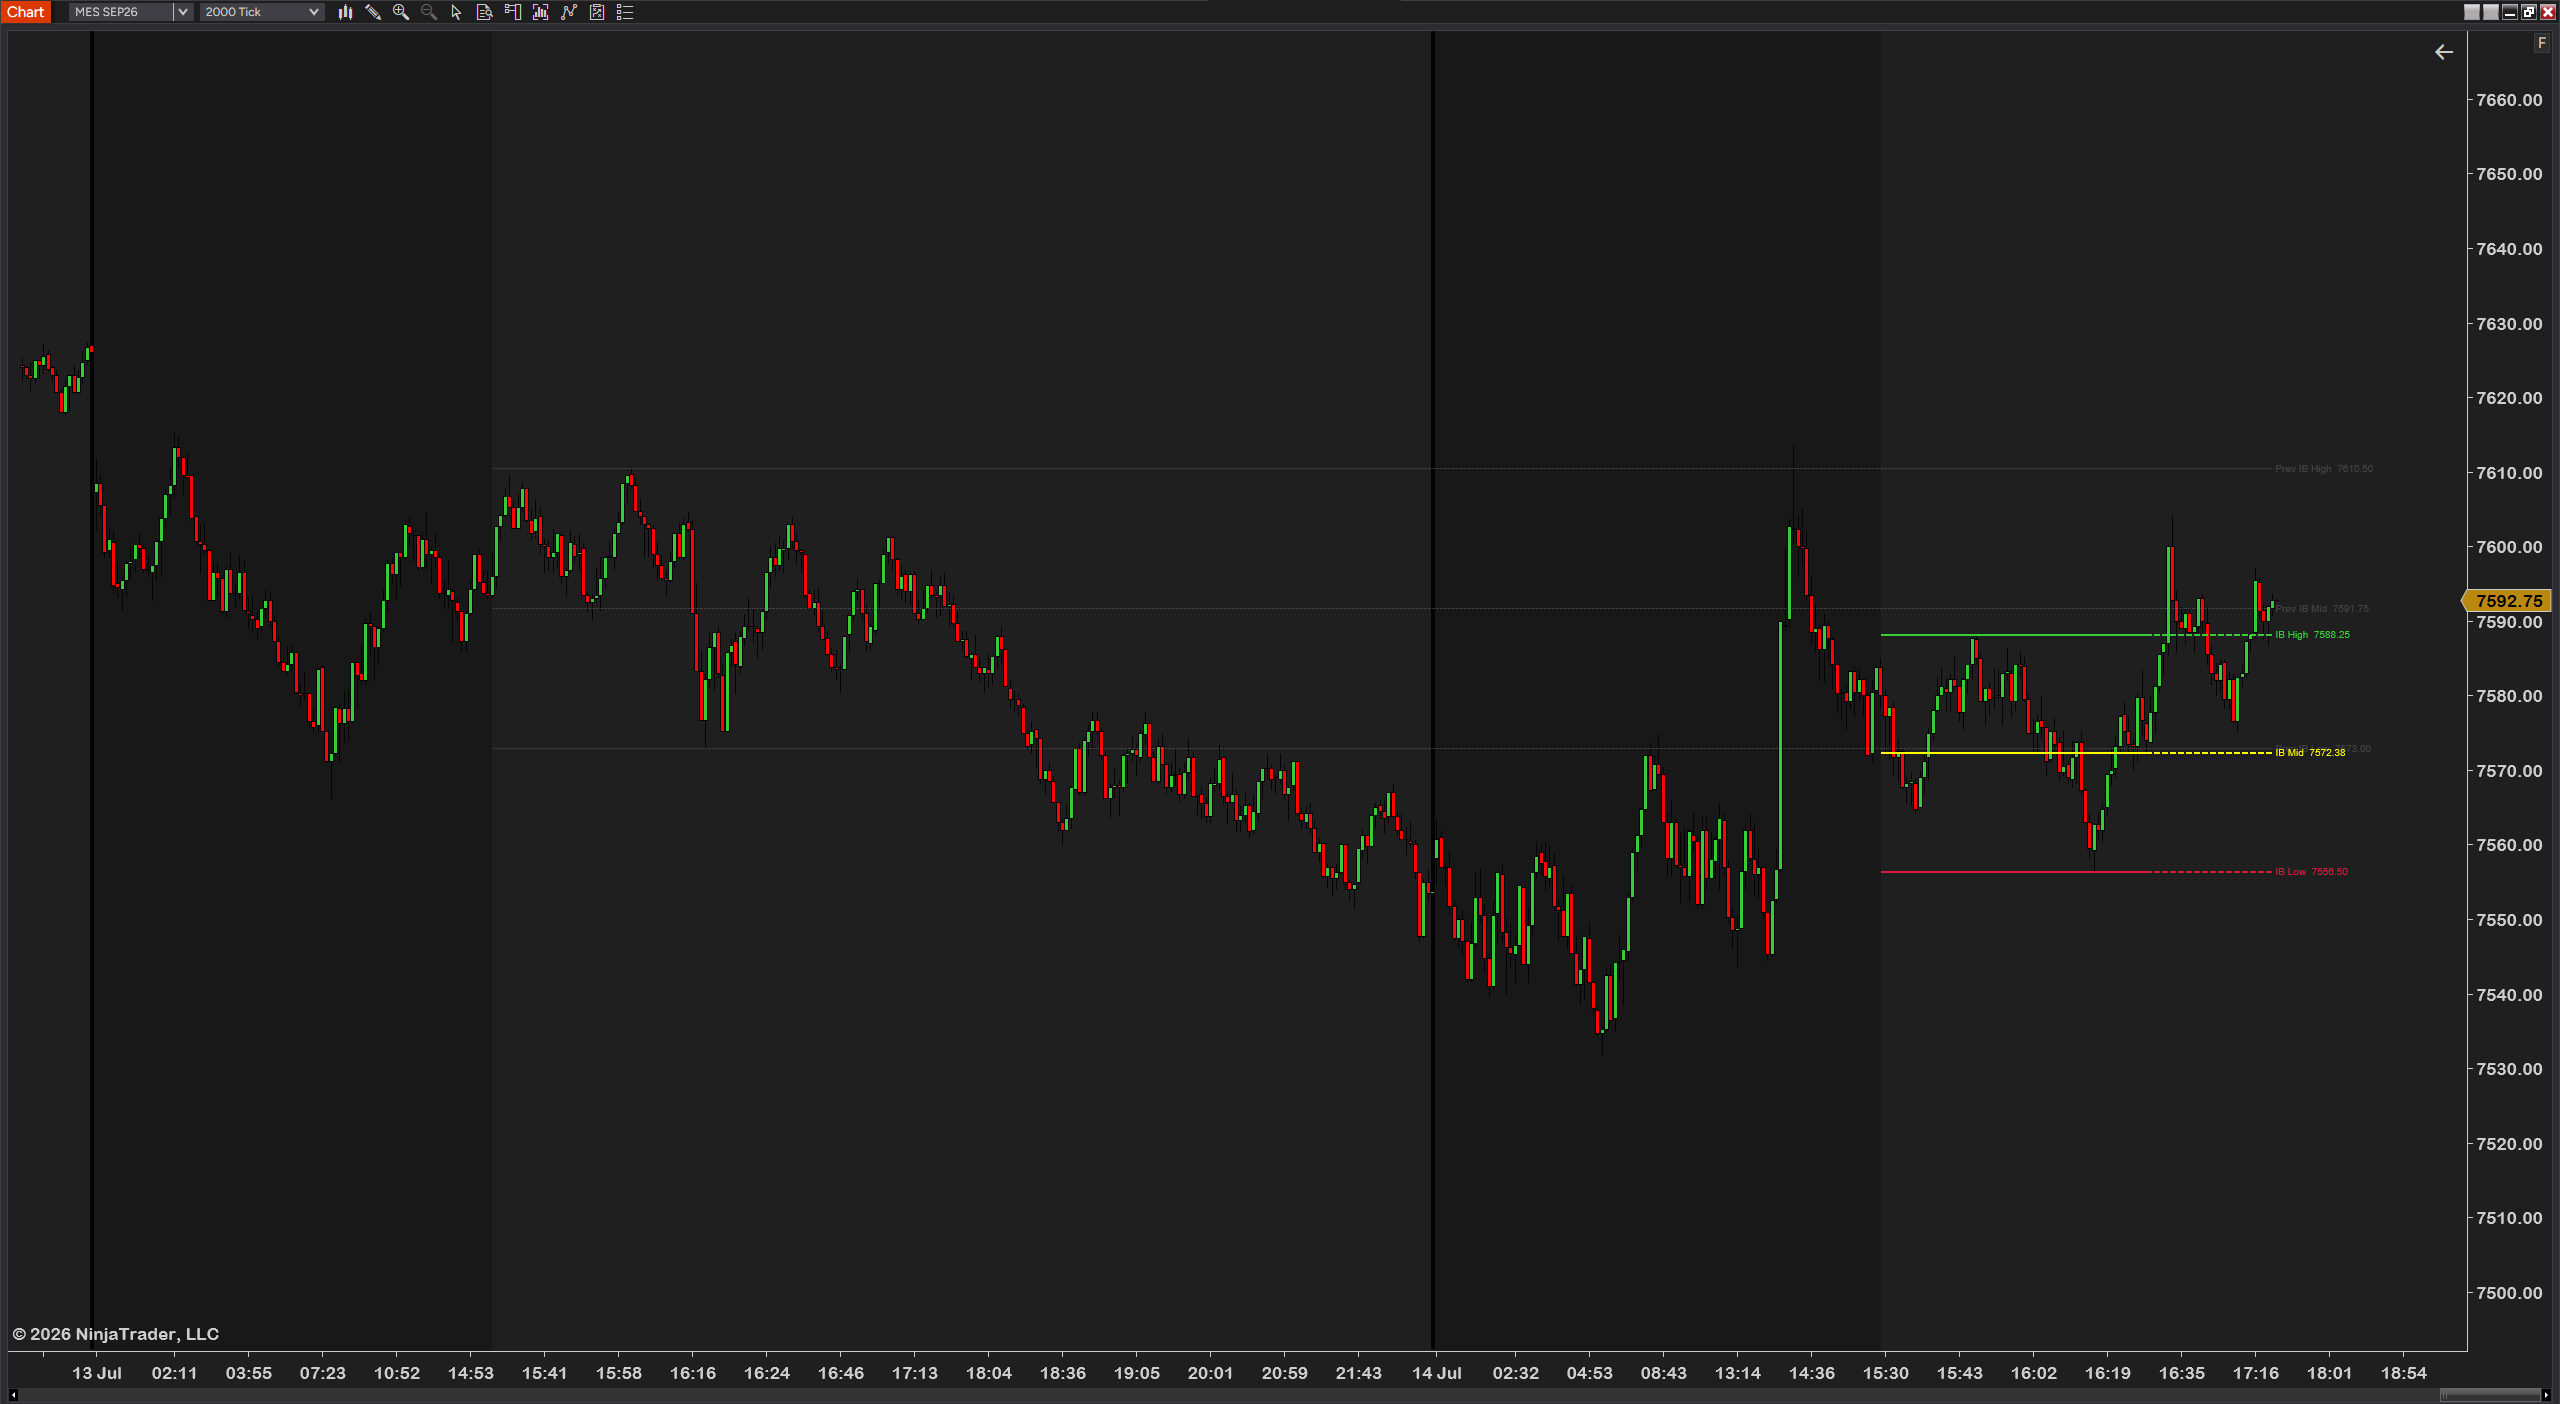Open the data box search icon
This screenshot has width=2560, height=1404.
click(485, 12)
